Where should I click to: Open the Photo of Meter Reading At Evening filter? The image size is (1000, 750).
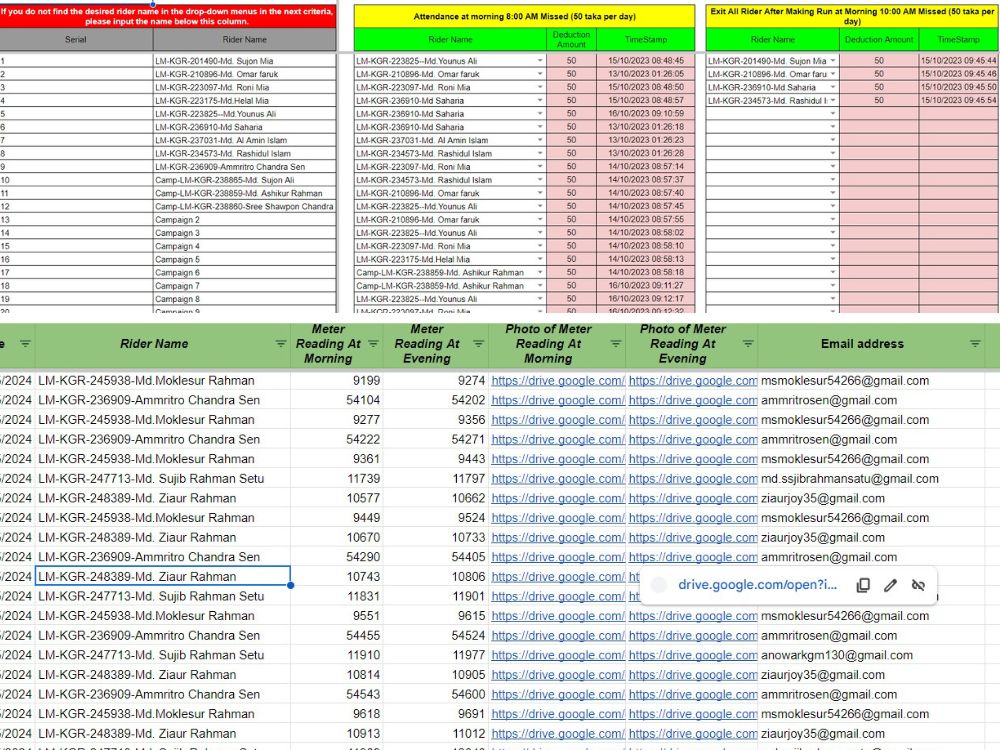pos(748,344)
